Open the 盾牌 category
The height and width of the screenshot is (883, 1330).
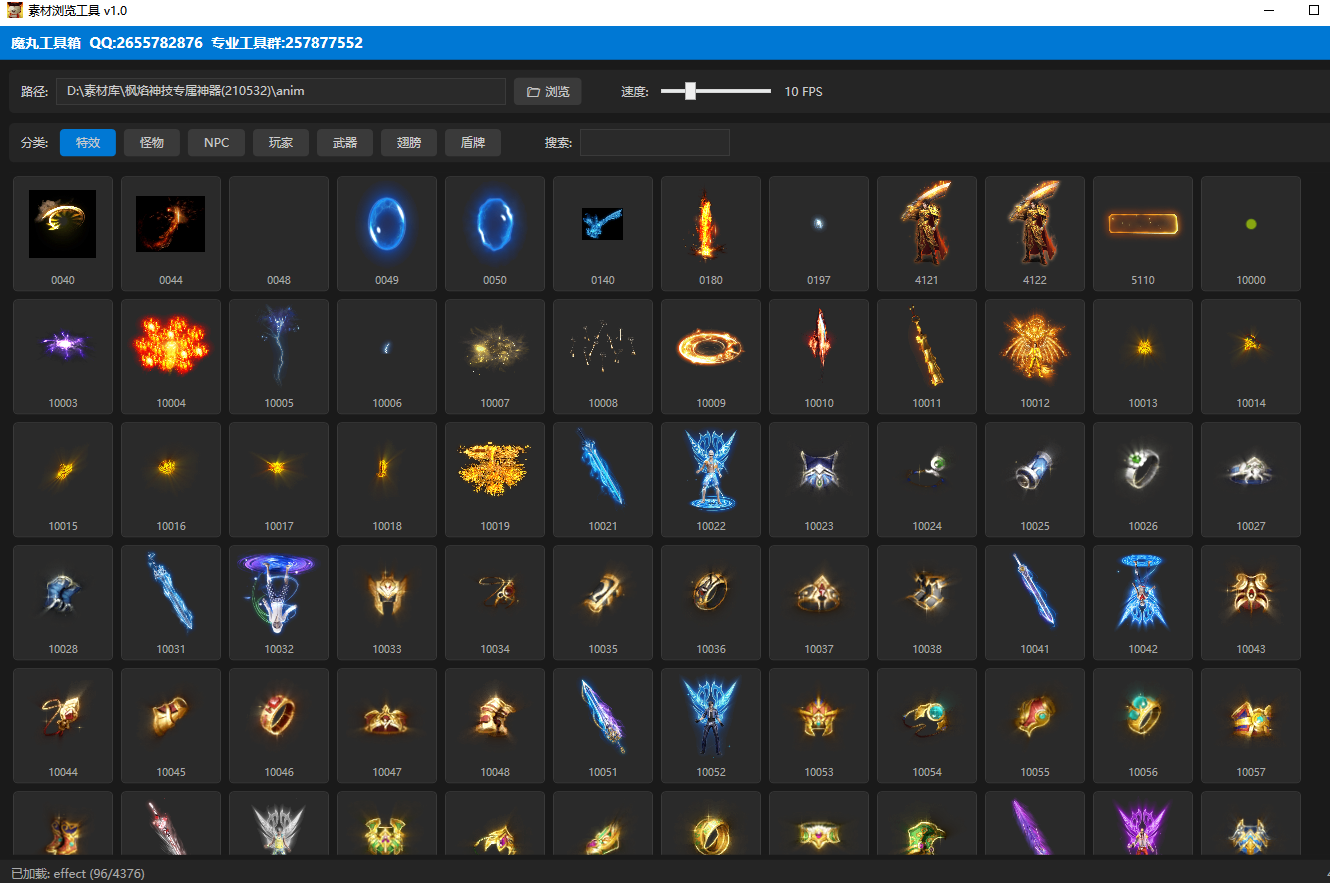tap(473, 143)
